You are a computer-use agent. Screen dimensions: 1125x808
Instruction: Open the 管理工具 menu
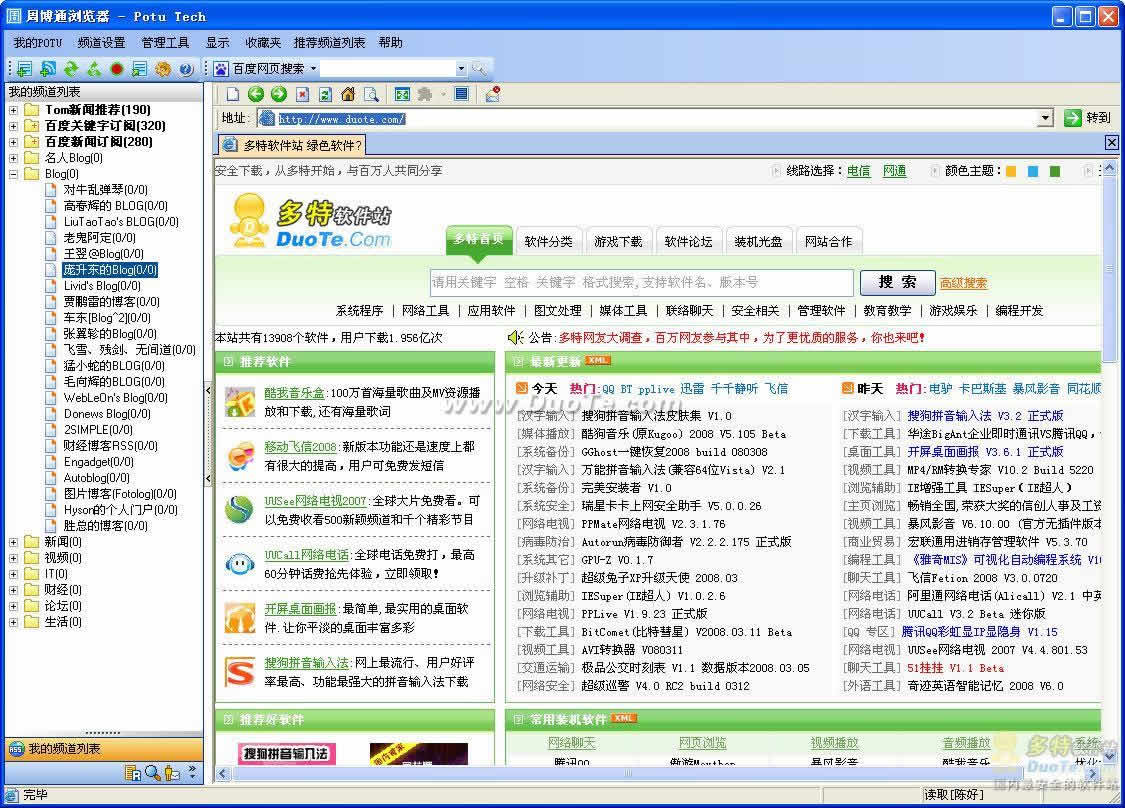165,43
